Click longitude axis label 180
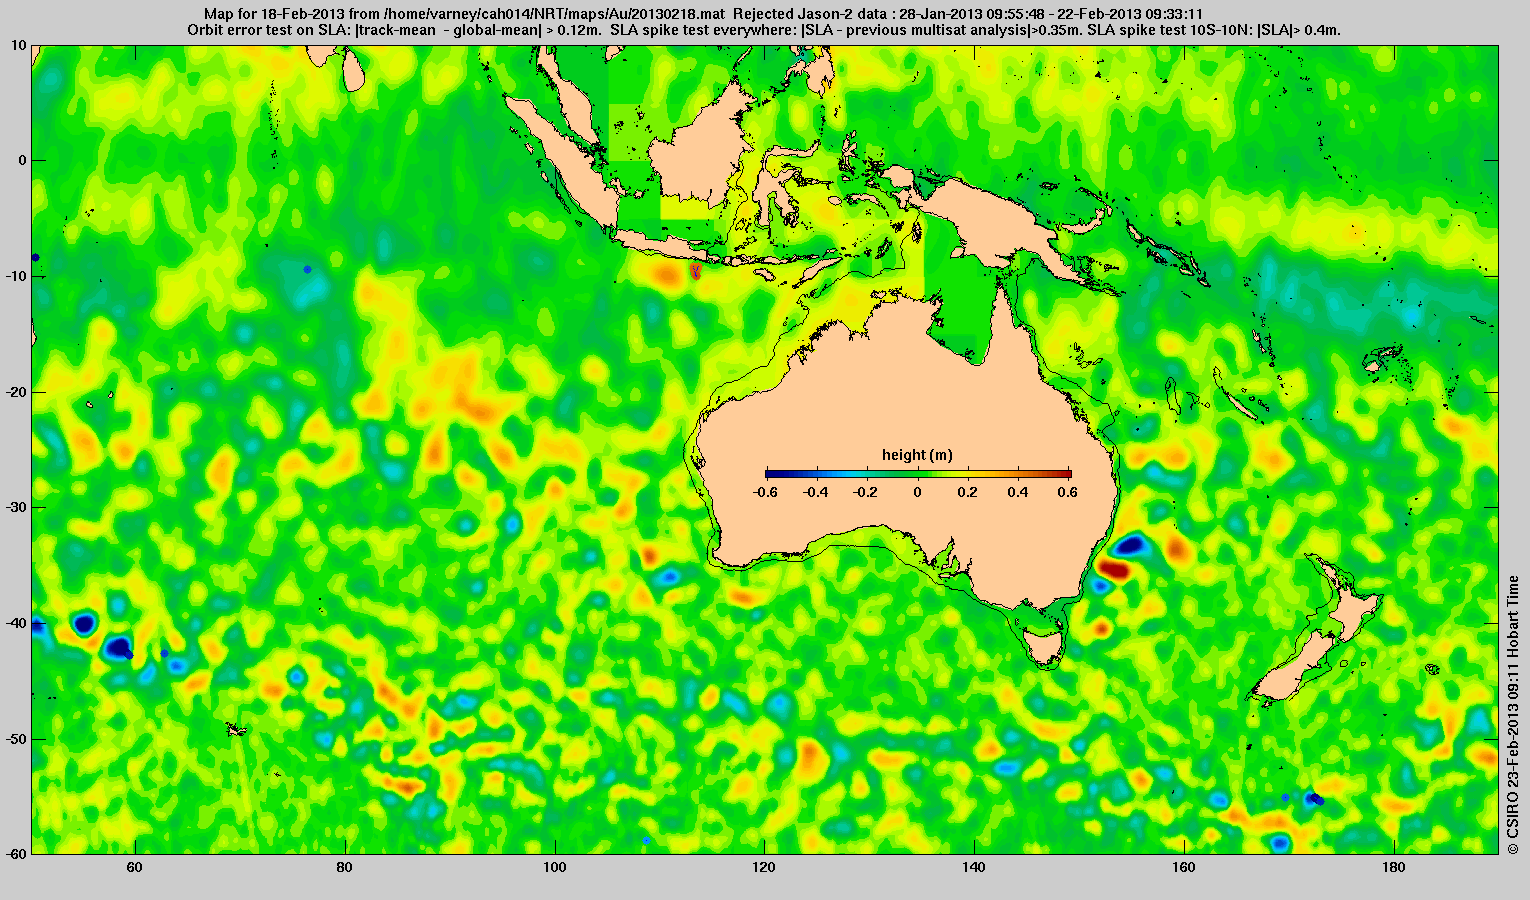 (1394, 867)
